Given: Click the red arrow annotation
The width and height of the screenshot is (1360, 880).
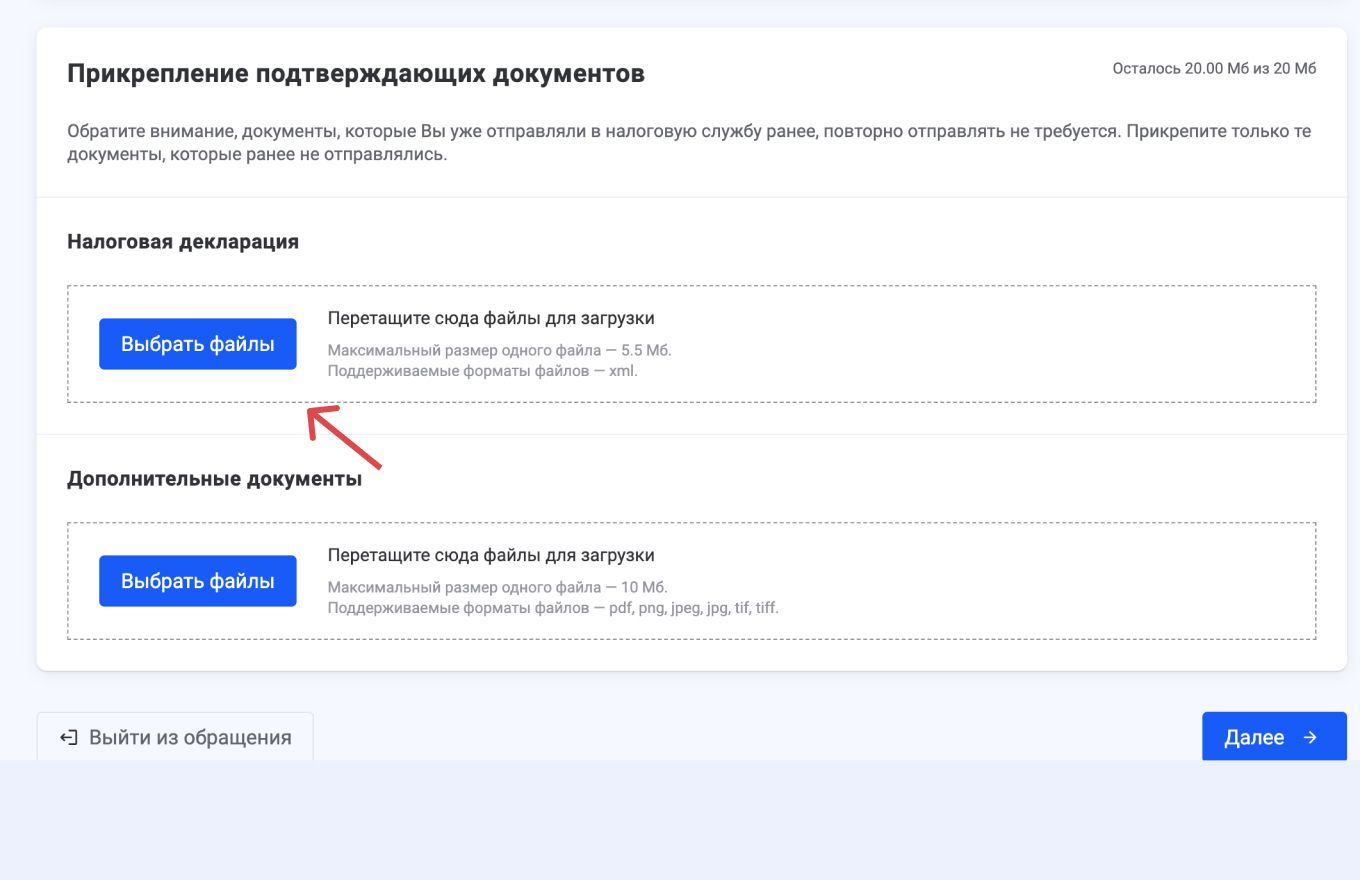Looking at the screenshot, I should 343,437.
